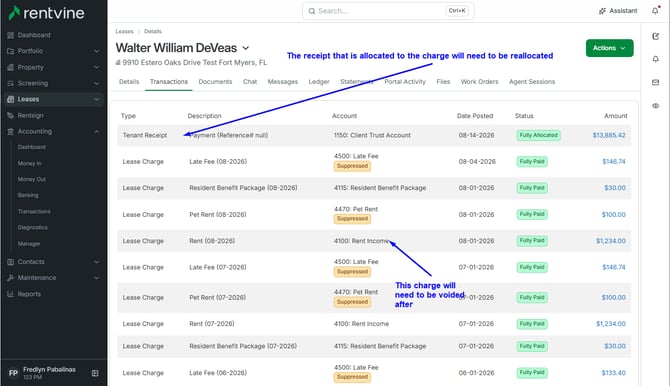
Task: Switch to the Ledger tab
Action: pos(319,82)
